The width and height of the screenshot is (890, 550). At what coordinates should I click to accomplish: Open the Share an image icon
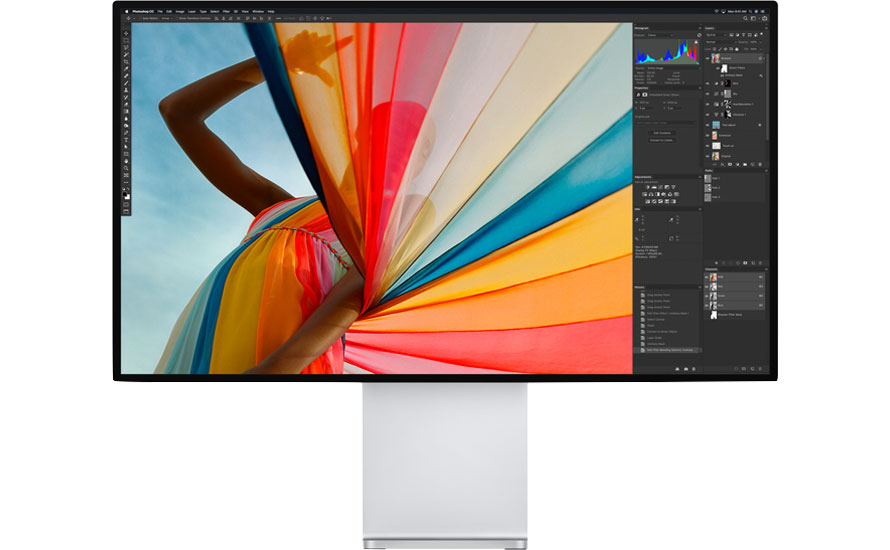765,18
